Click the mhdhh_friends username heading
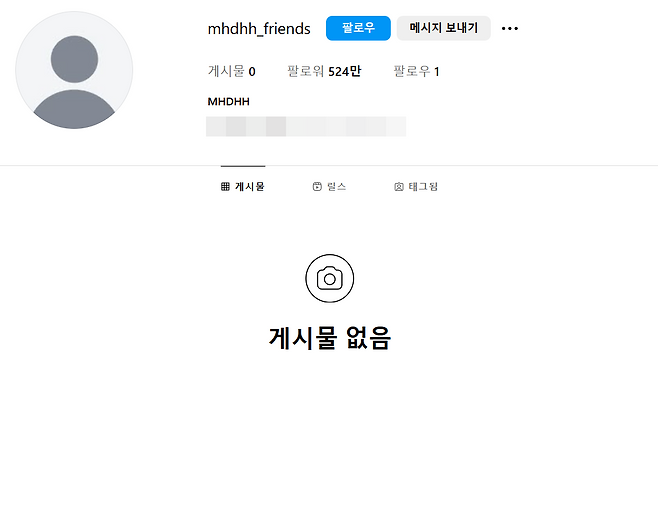The width and height of the screenshot is (658, 516). tap(259, 29)
